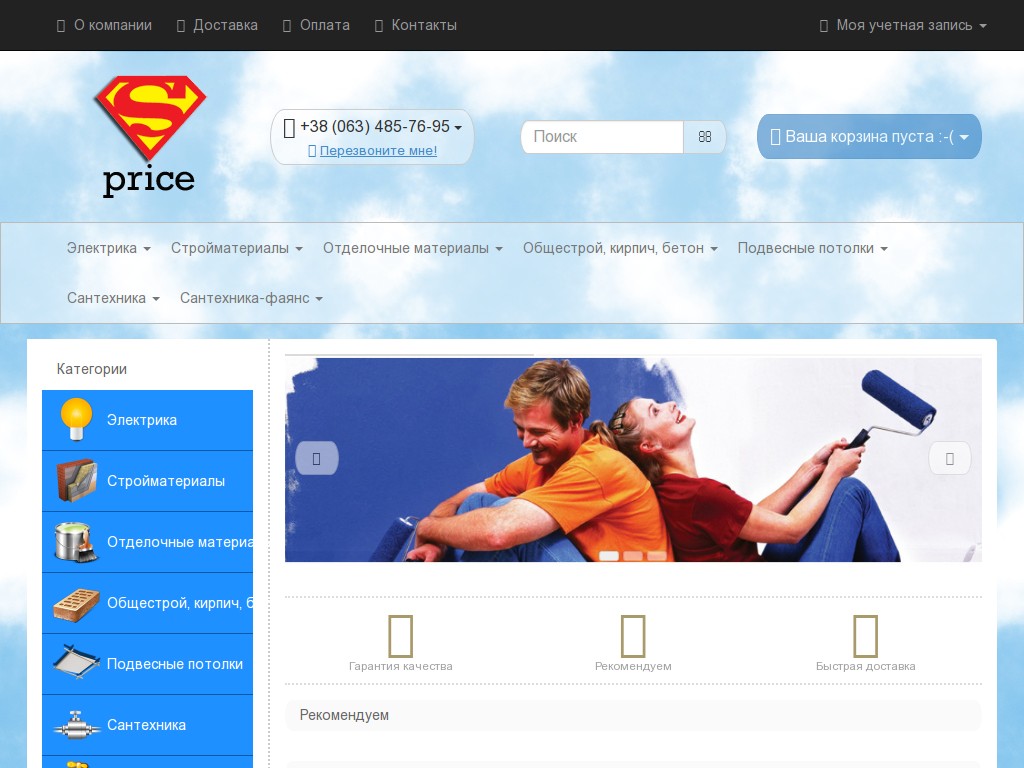Screen dimensions: 1024x768
Task: Click the Стройматериалы wall icon in the sidebar
Action: pos(76,481)
